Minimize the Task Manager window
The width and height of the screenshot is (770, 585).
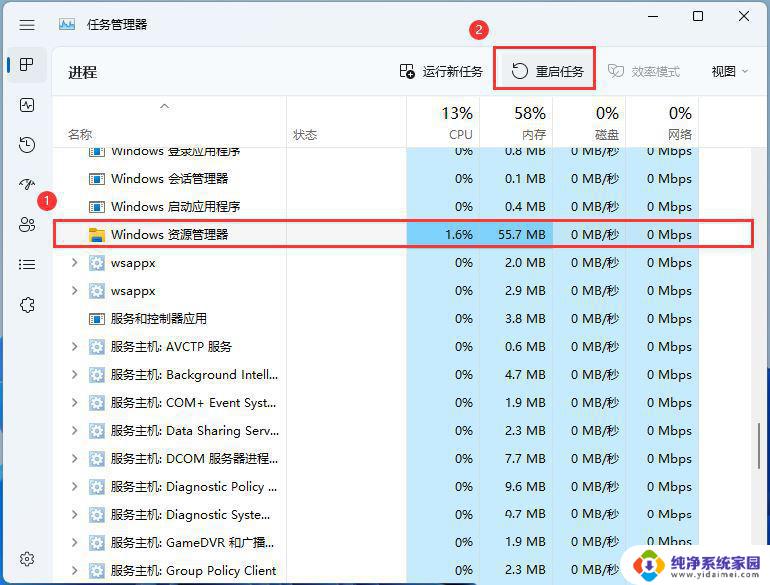[653, 17]
